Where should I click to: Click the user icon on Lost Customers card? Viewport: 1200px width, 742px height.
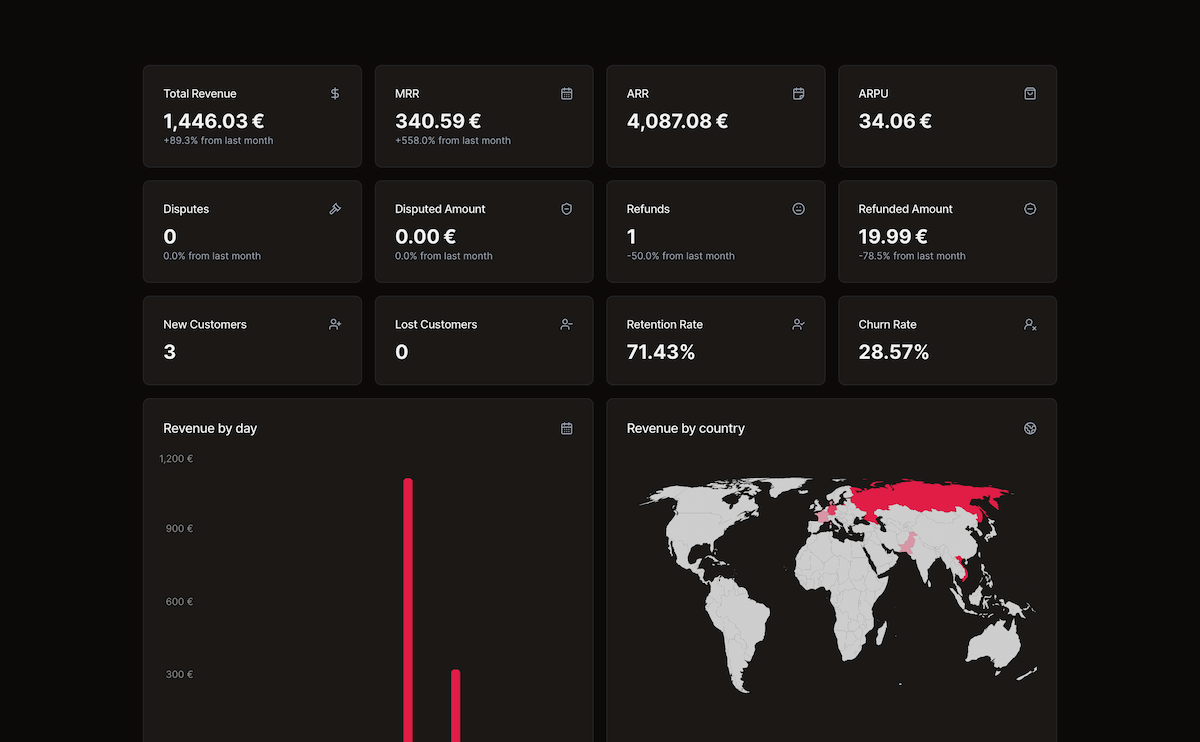click(x=566, y=324)
